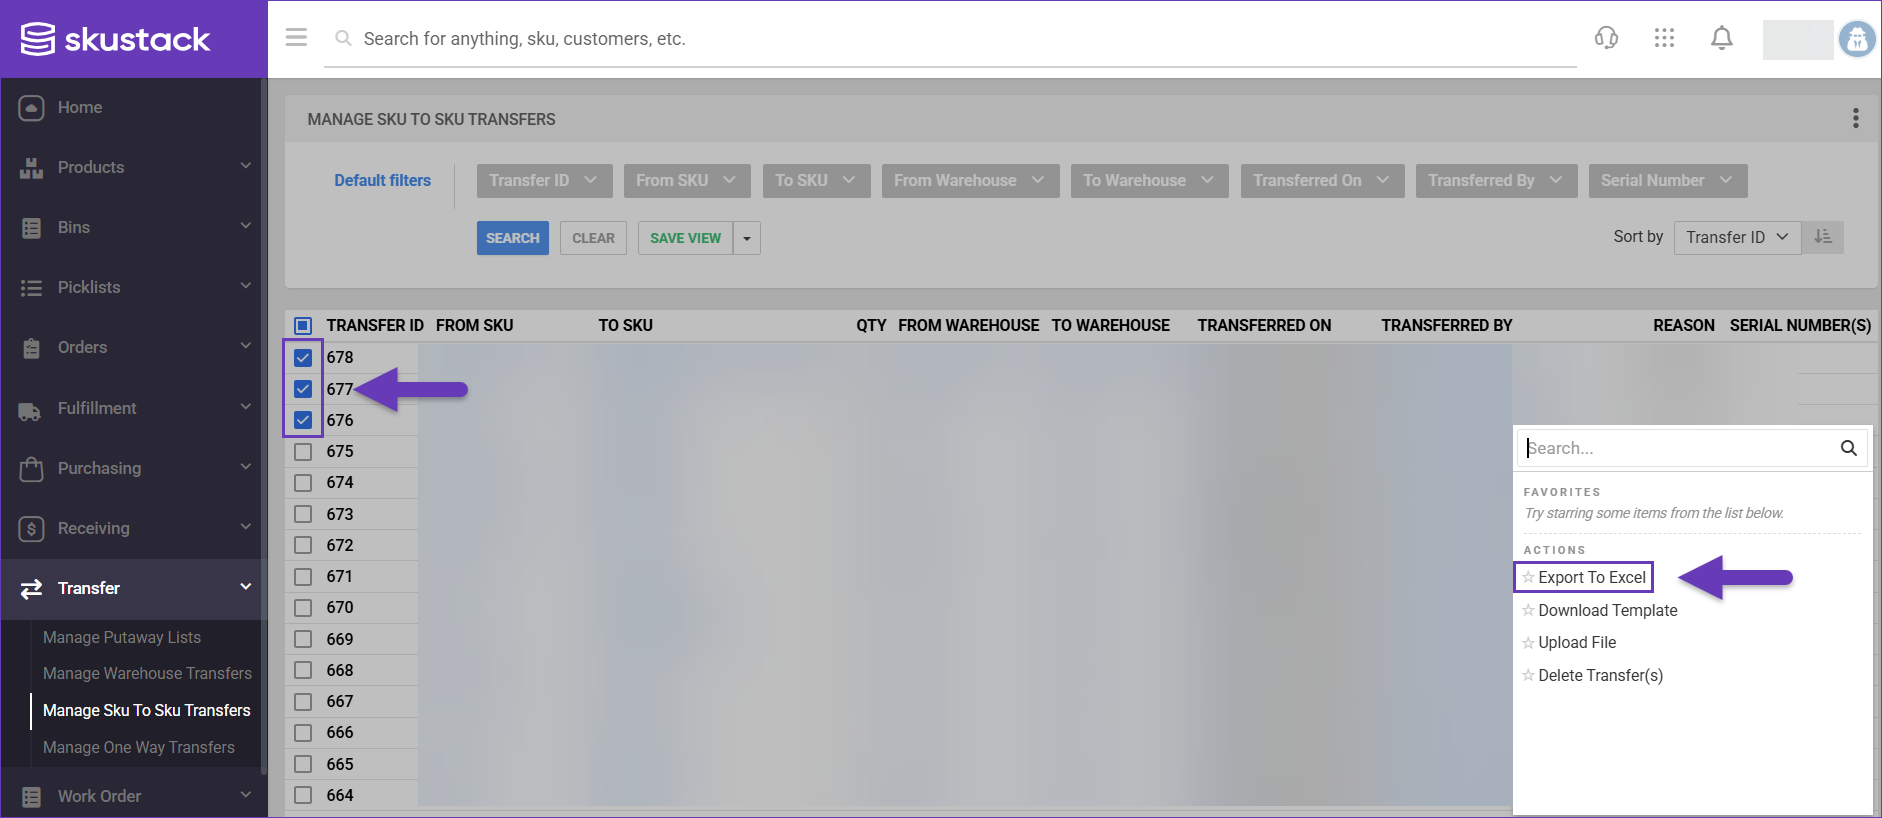The image size is (1882, 818).
Task: Open Manage Warehouse Transfers in sidebar
Action: coord(147,674)
